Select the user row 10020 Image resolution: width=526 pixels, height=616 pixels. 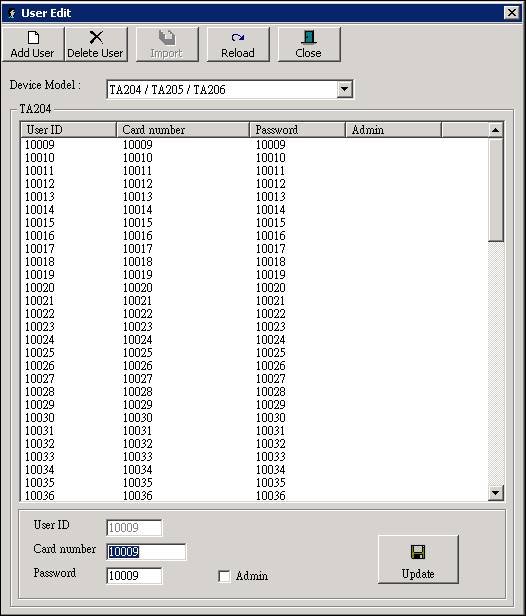pos(255,288)
